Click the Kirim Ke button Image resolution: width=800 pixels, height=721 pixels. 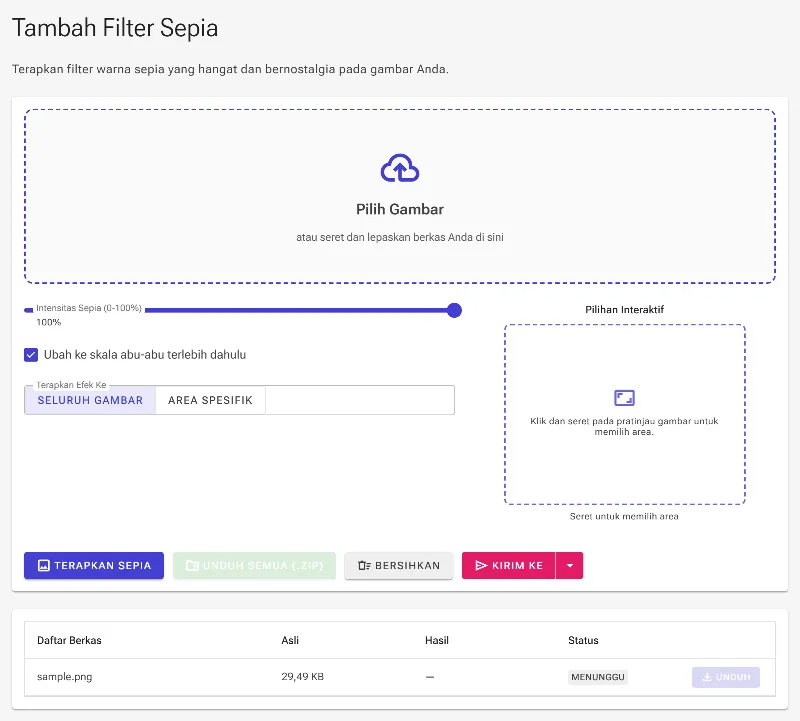[x=509, y=565]
